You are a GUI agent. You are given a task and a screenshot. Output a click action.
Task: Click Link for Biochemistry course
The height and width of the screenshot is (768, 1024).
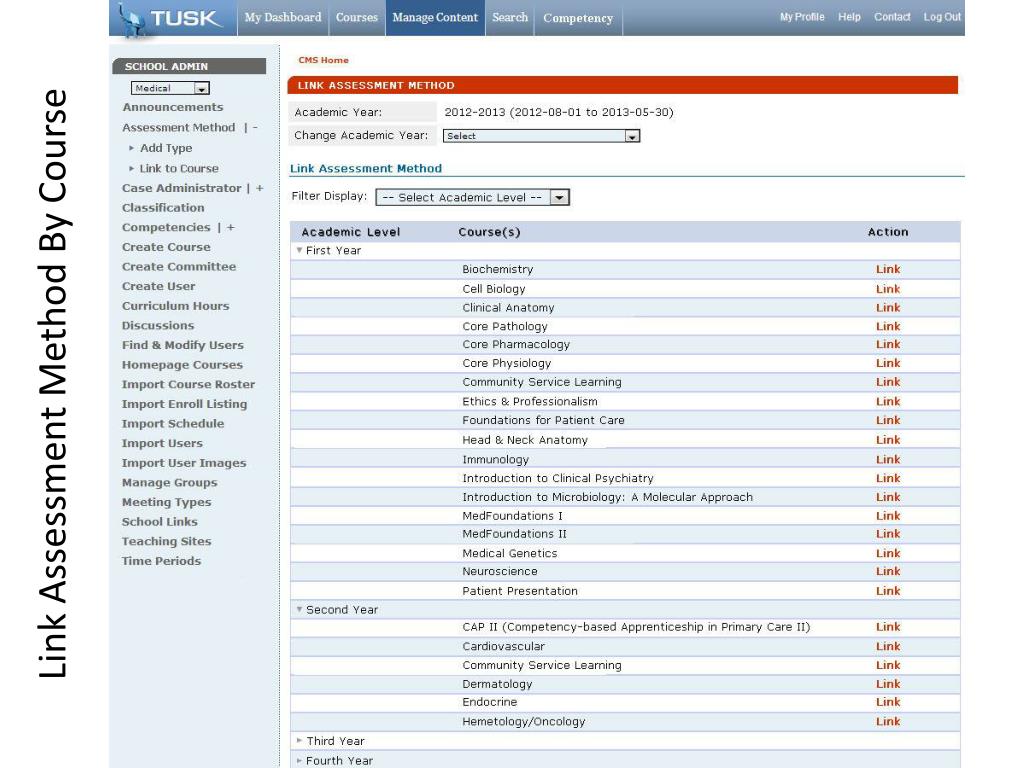pyautogui.click(x=888, y=269)
